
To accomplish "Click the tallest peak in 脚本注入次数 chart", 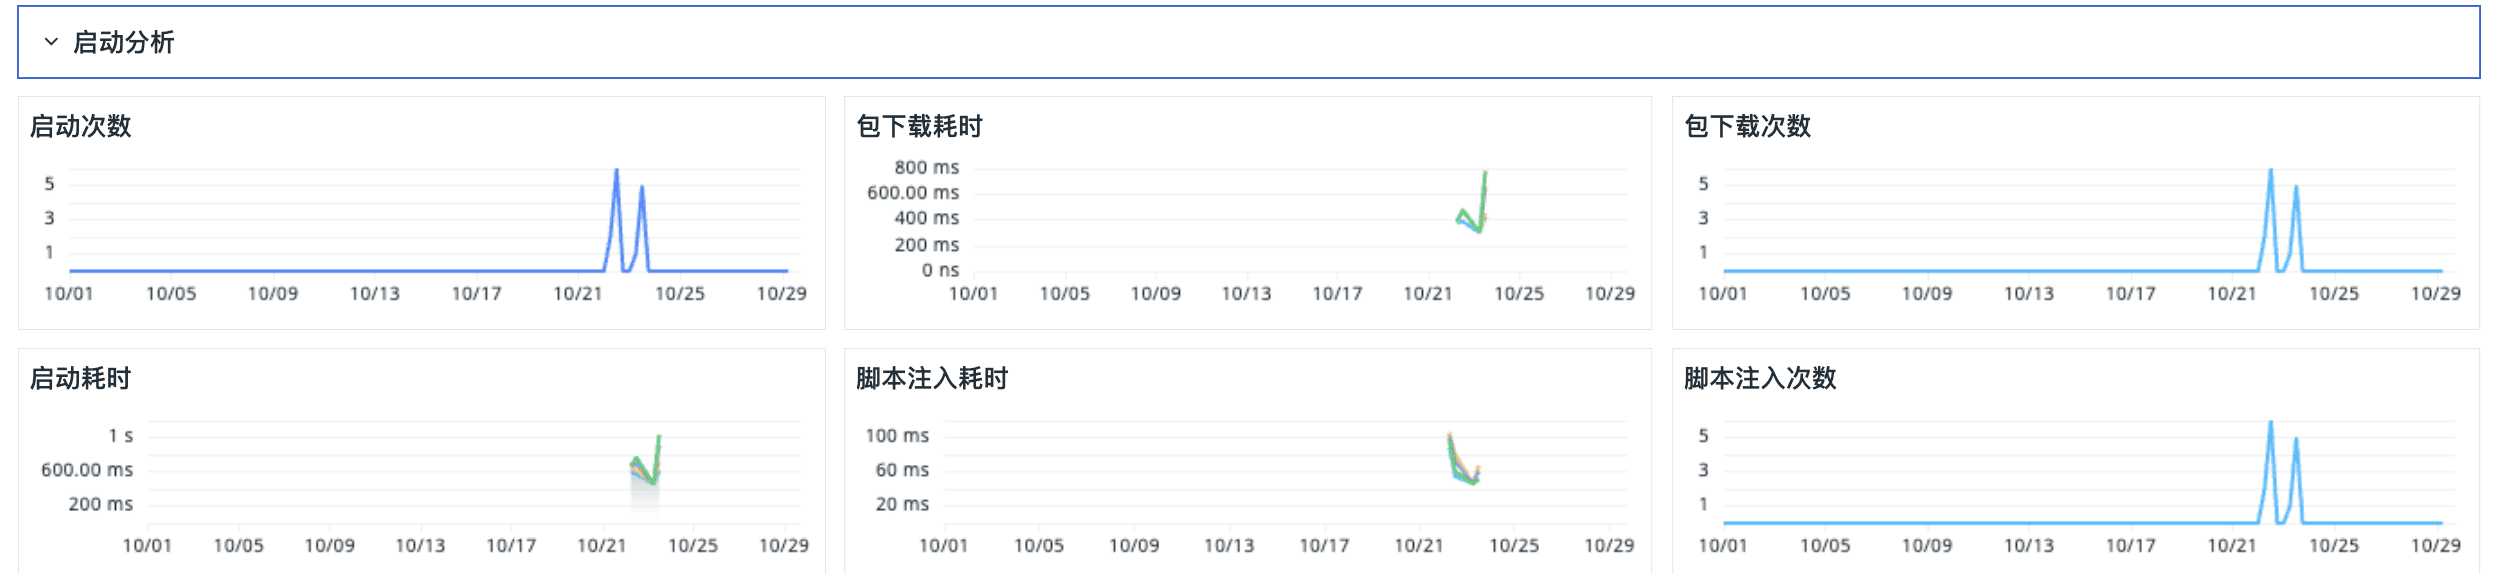I will click(x=2270, y=424).
